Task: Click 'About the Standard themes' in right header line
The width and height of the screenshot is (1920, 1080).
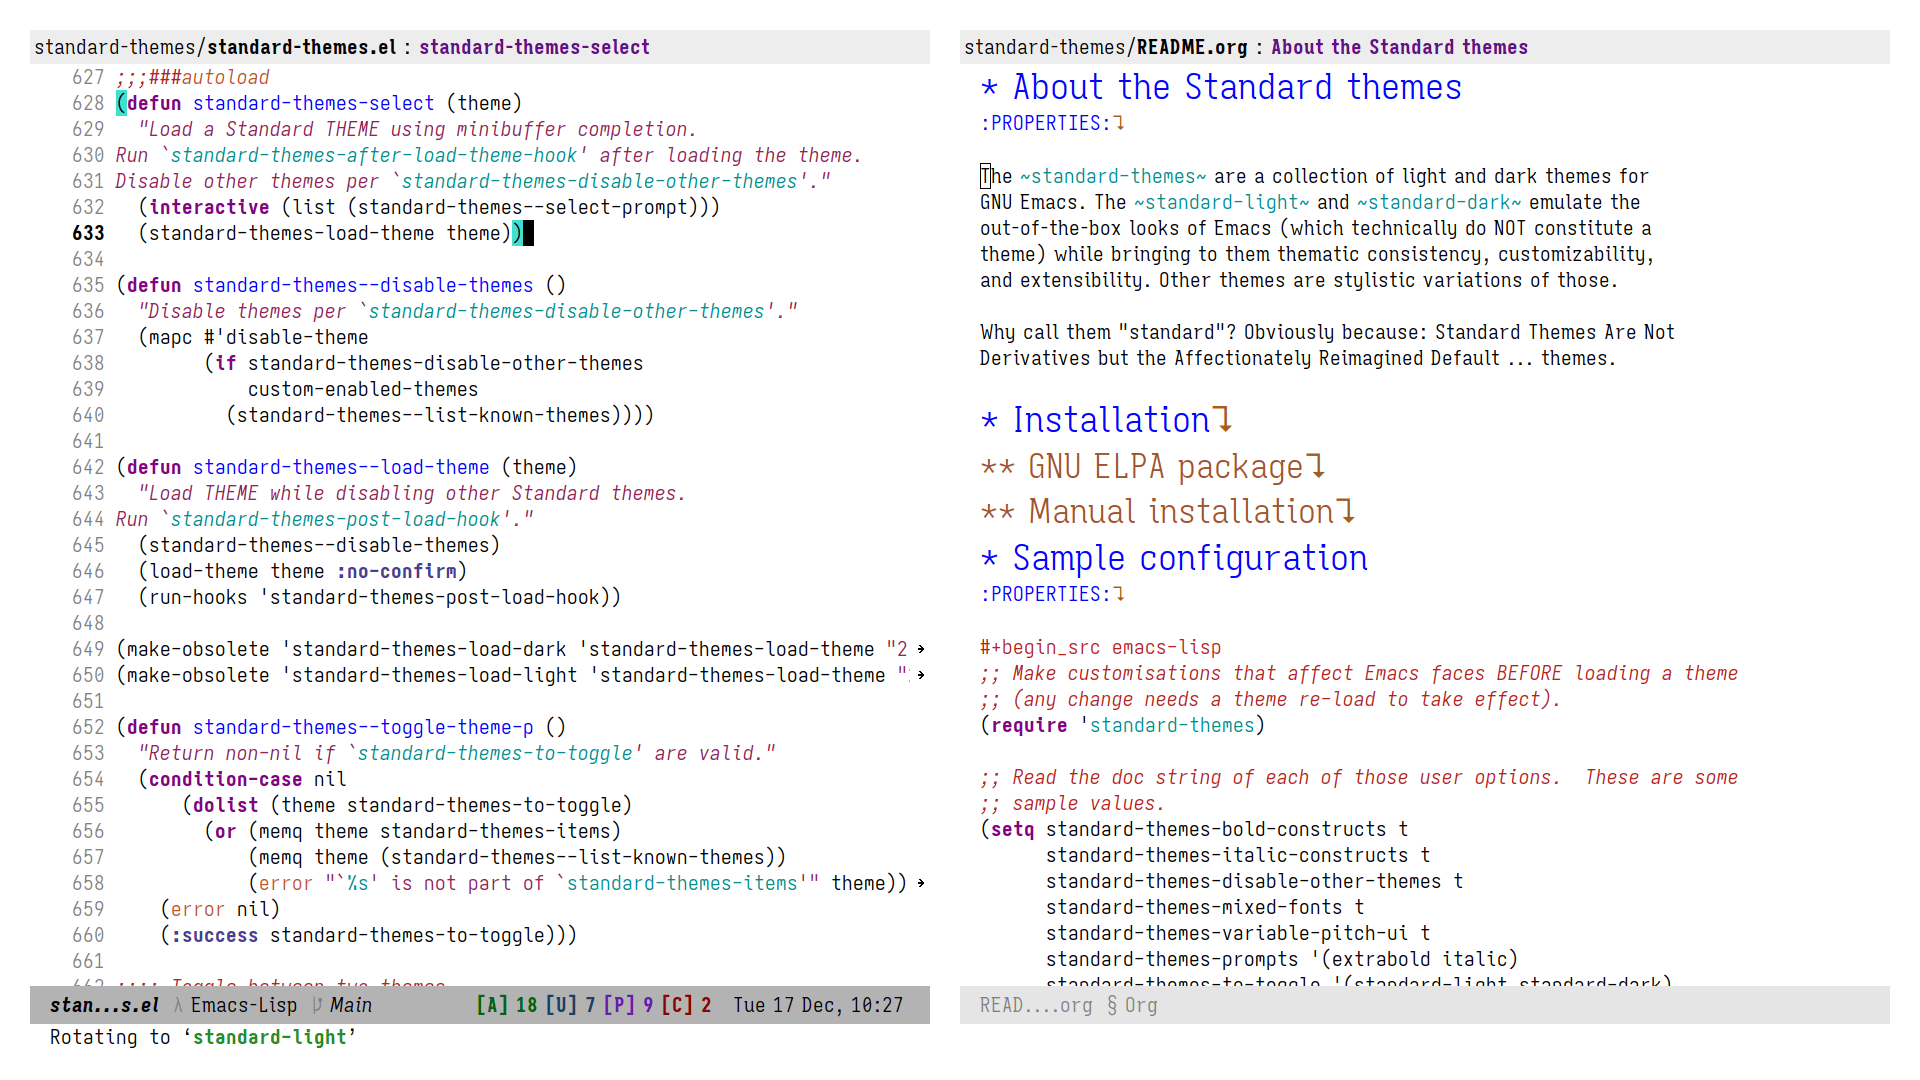Action: tap(1399, 47)
